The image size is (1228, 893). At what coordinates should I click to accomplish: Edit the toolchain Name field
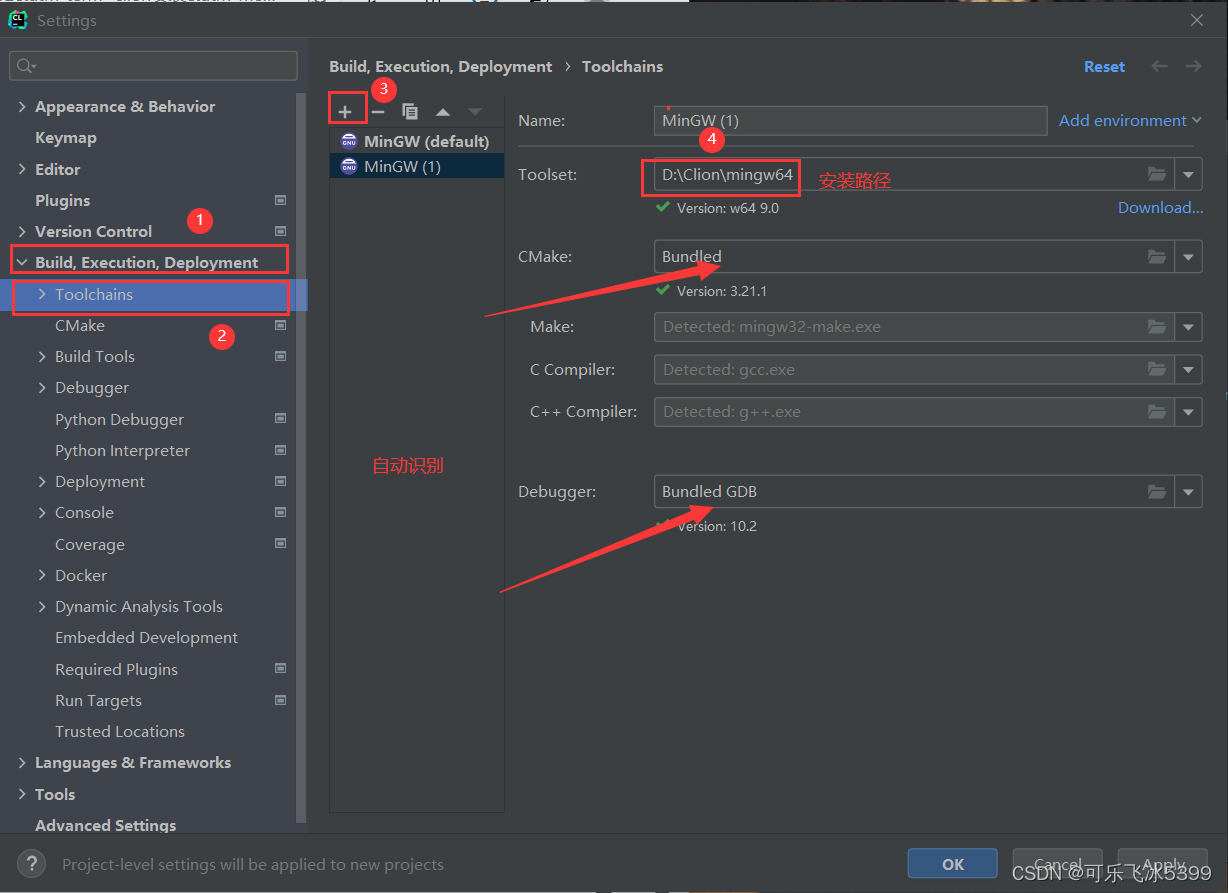coord(850,120)
